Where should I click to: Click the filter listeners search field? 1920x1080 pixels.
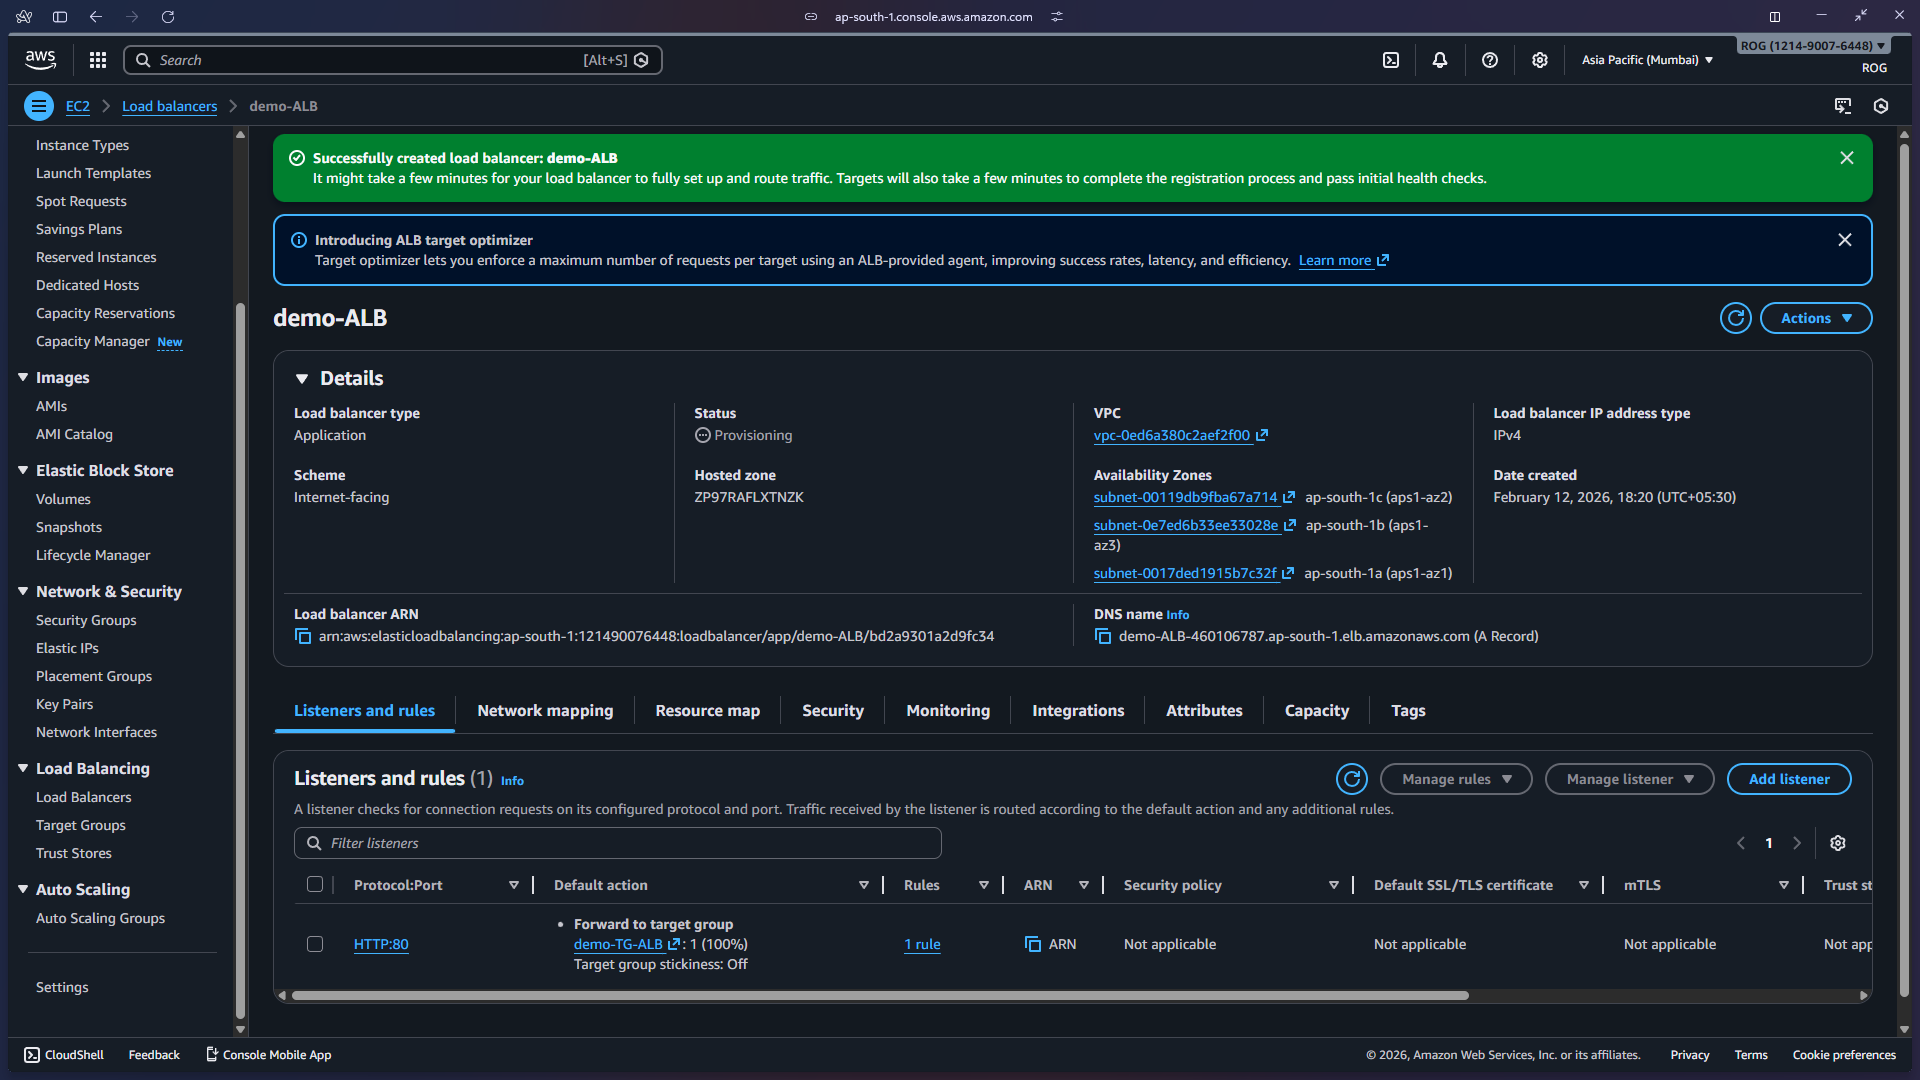point(617,843)
